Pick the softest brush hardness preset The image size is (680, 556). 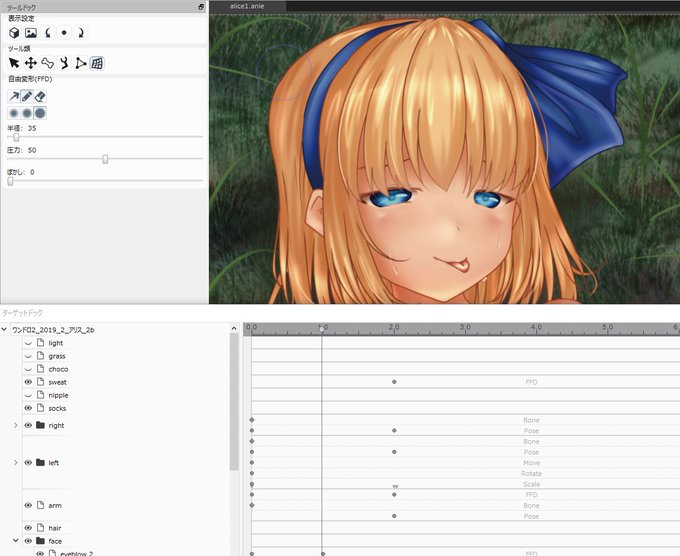click(14, 114)
